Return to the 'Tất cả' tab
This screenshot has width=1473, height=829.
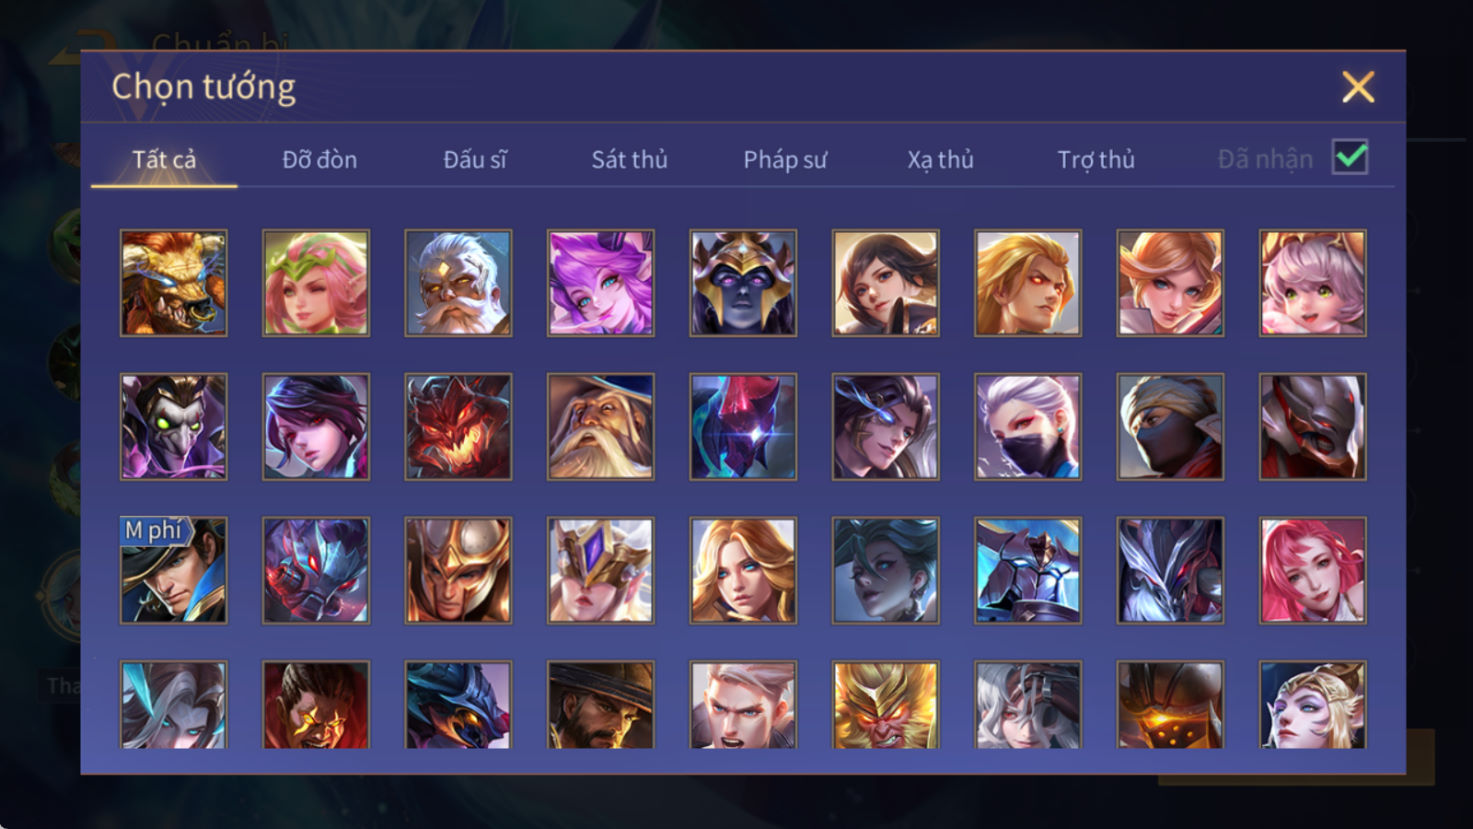click(164, 160)
